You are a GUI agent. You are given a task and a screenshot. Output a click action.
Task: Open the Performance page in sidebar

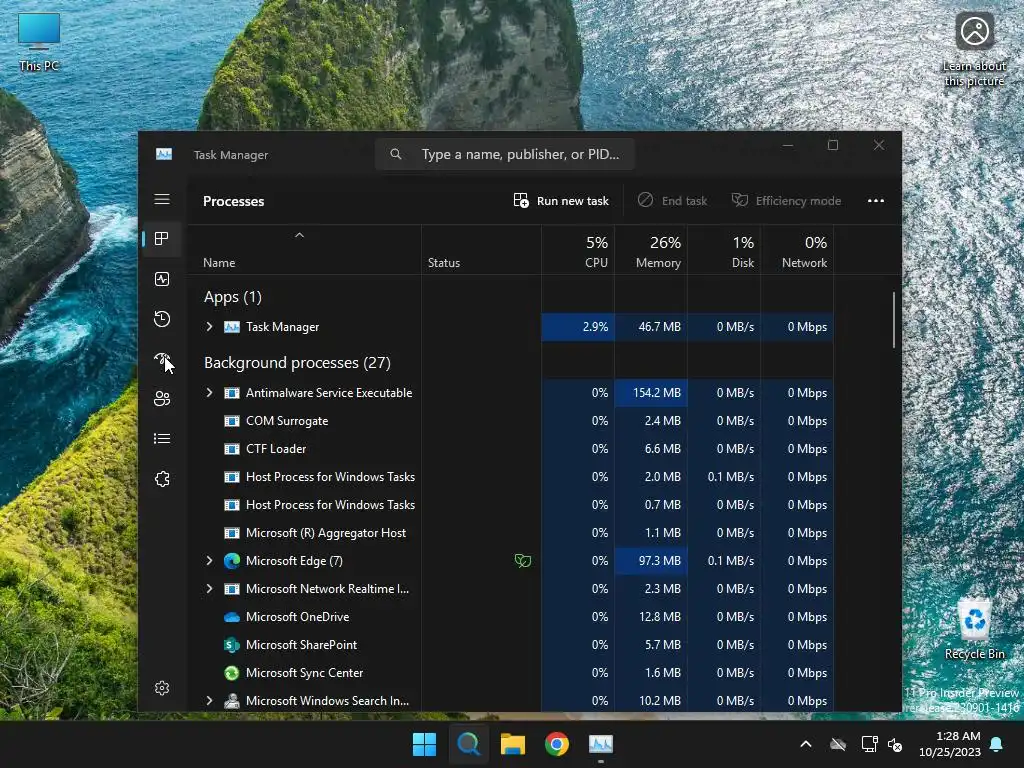(x=162, y=279)
